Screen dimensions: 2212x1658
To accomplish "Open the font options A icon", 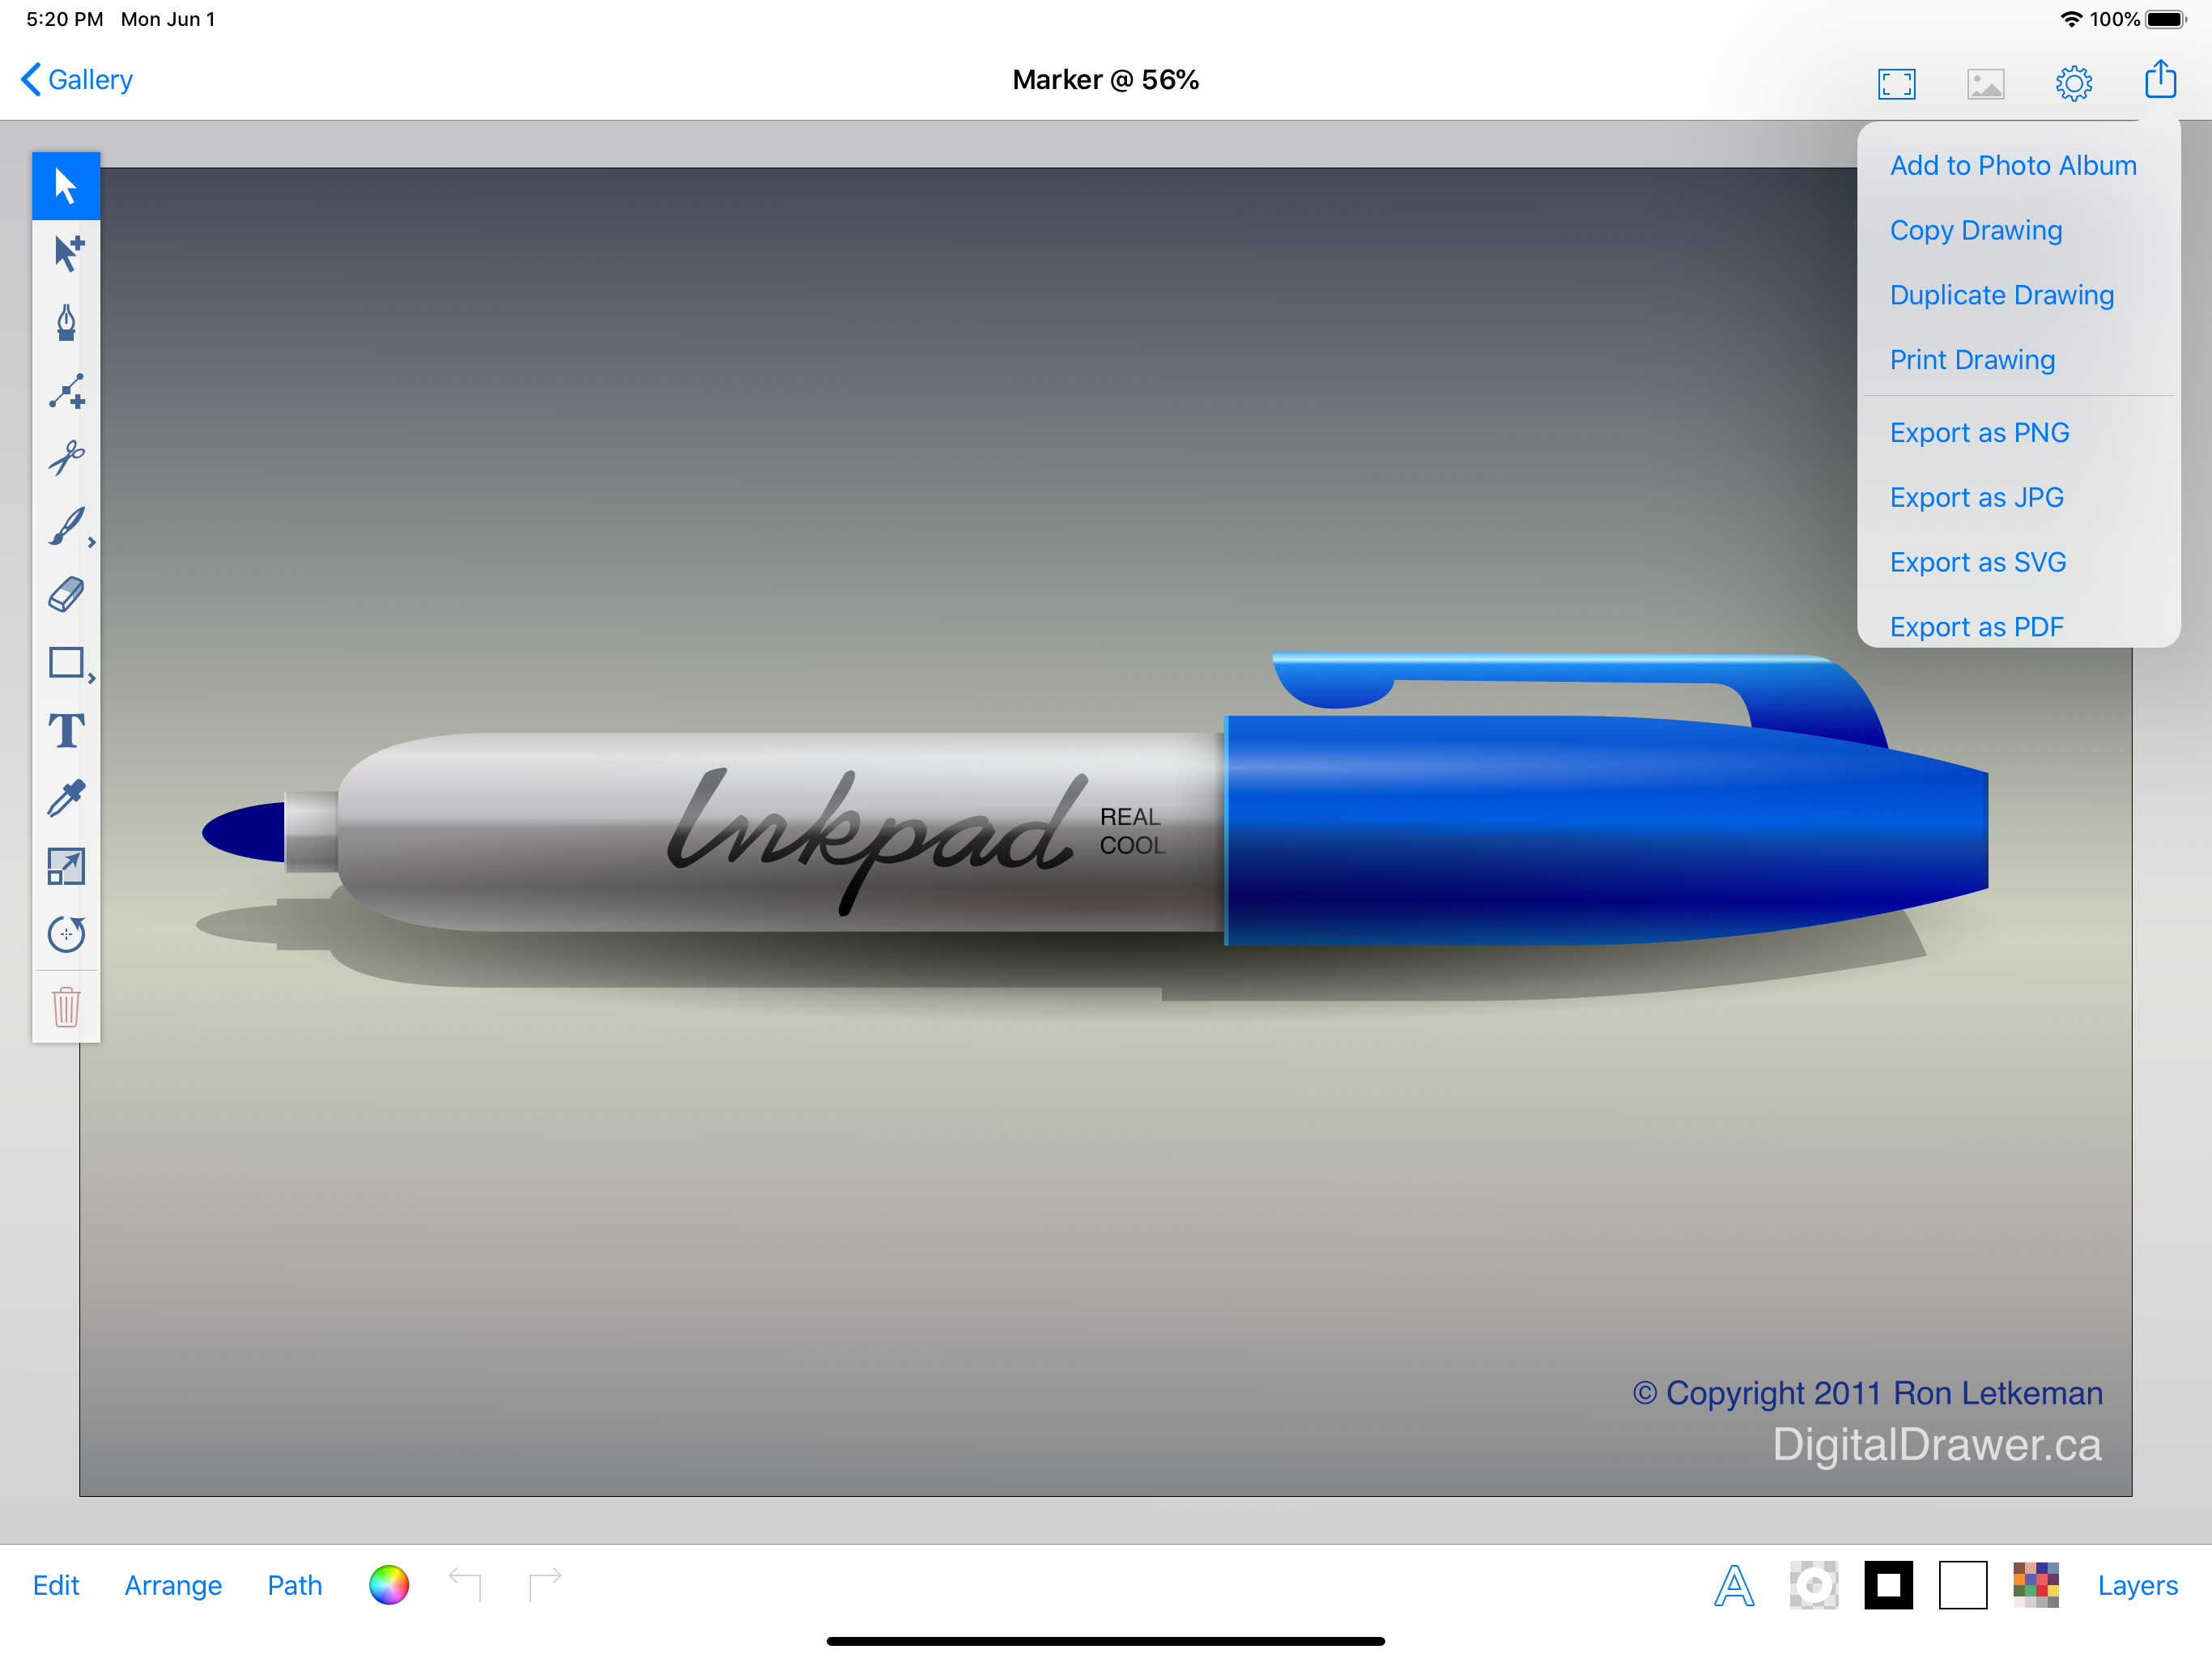I will pos(1734,1586).
